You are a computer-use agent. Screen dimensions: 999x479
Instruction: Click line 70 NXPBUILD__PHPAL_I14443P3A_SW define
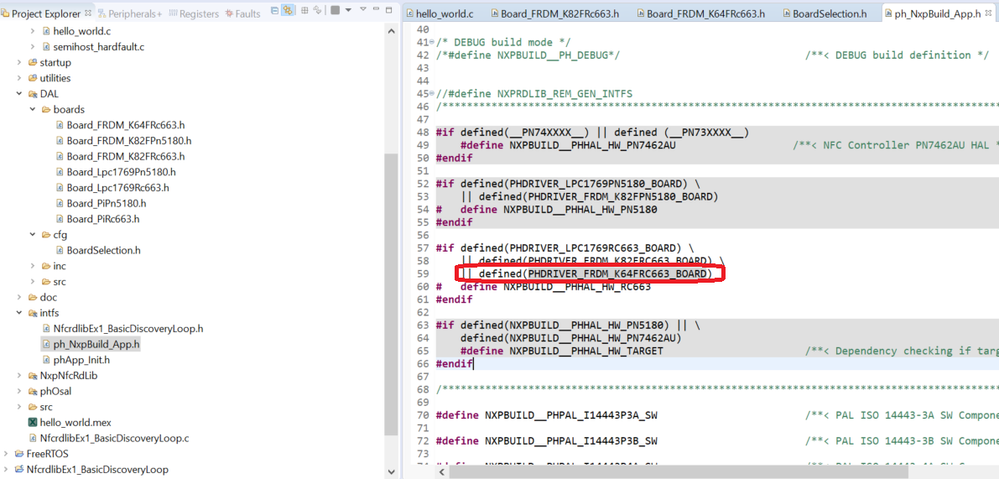point(547,416)
